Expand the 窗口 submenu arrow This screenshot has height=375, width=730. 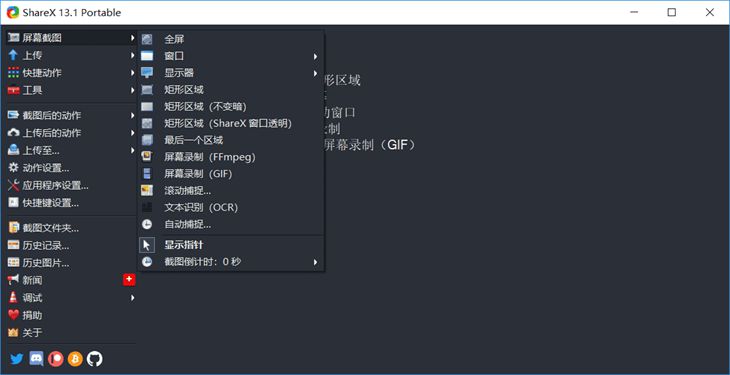coord(315,56)
